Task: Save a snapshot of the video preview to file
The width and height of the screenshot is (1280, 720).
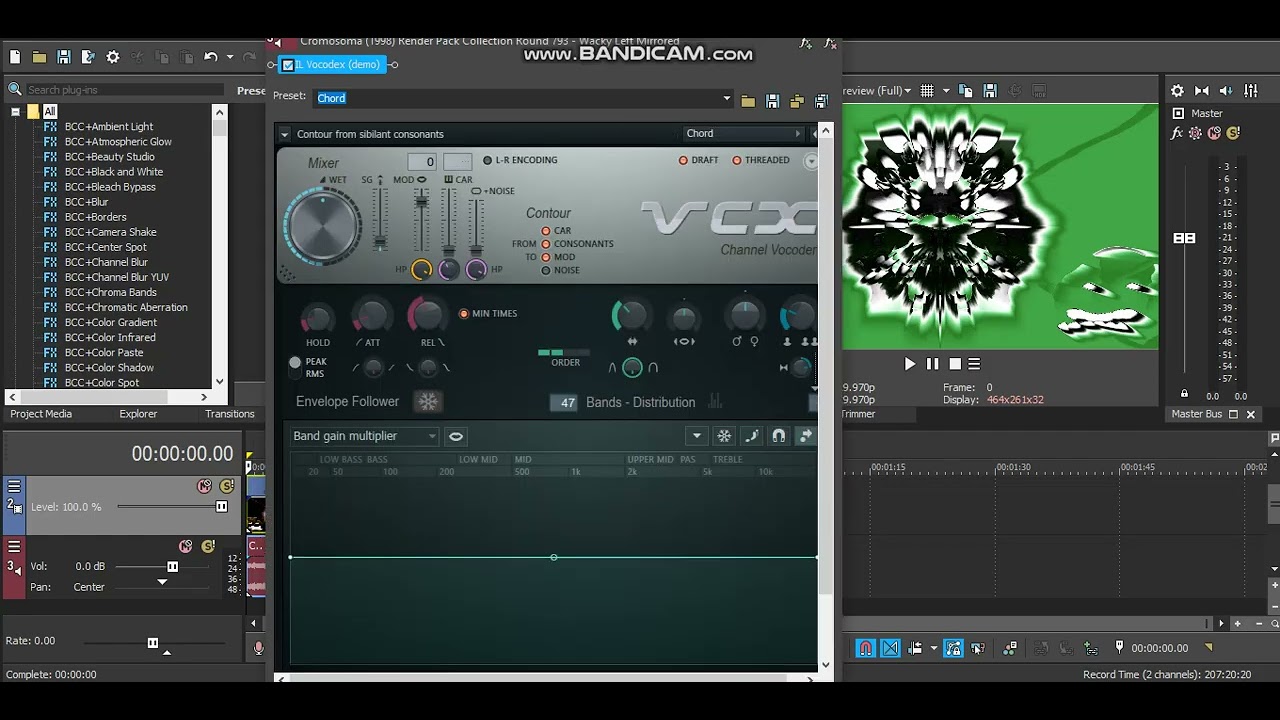Action: pyautogui.click(x=990, y=90)
